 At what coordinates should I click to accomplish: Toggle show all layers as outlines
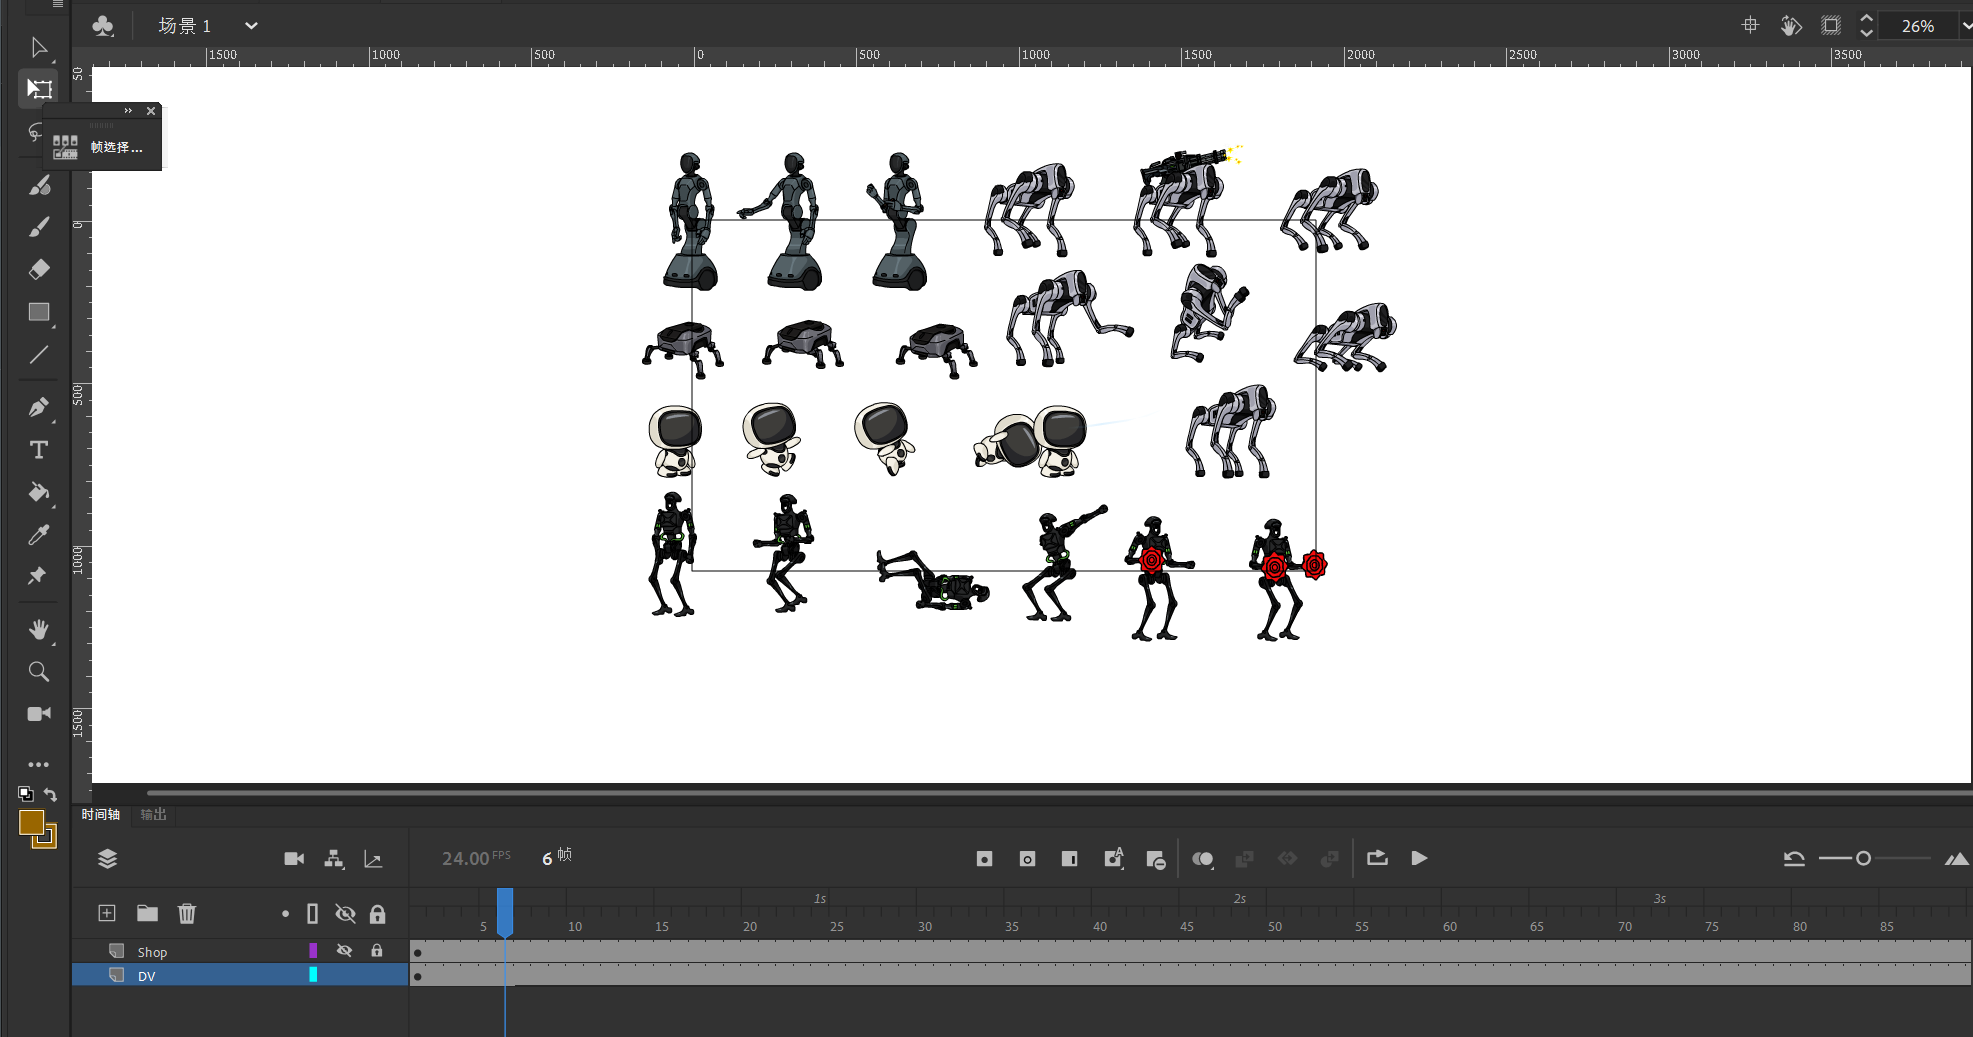pos(312,914)
